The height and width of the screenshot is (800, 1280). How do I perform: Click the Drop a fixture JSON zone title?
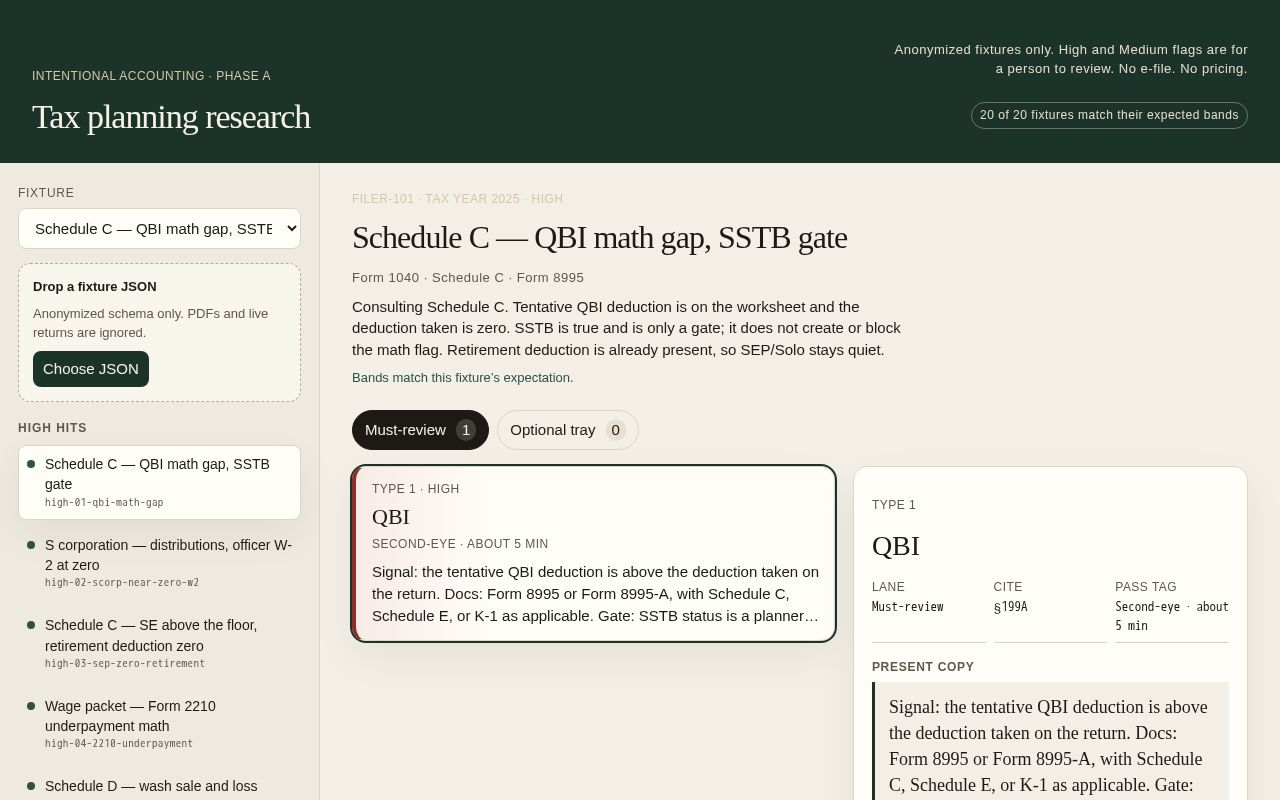pos(95,287)
